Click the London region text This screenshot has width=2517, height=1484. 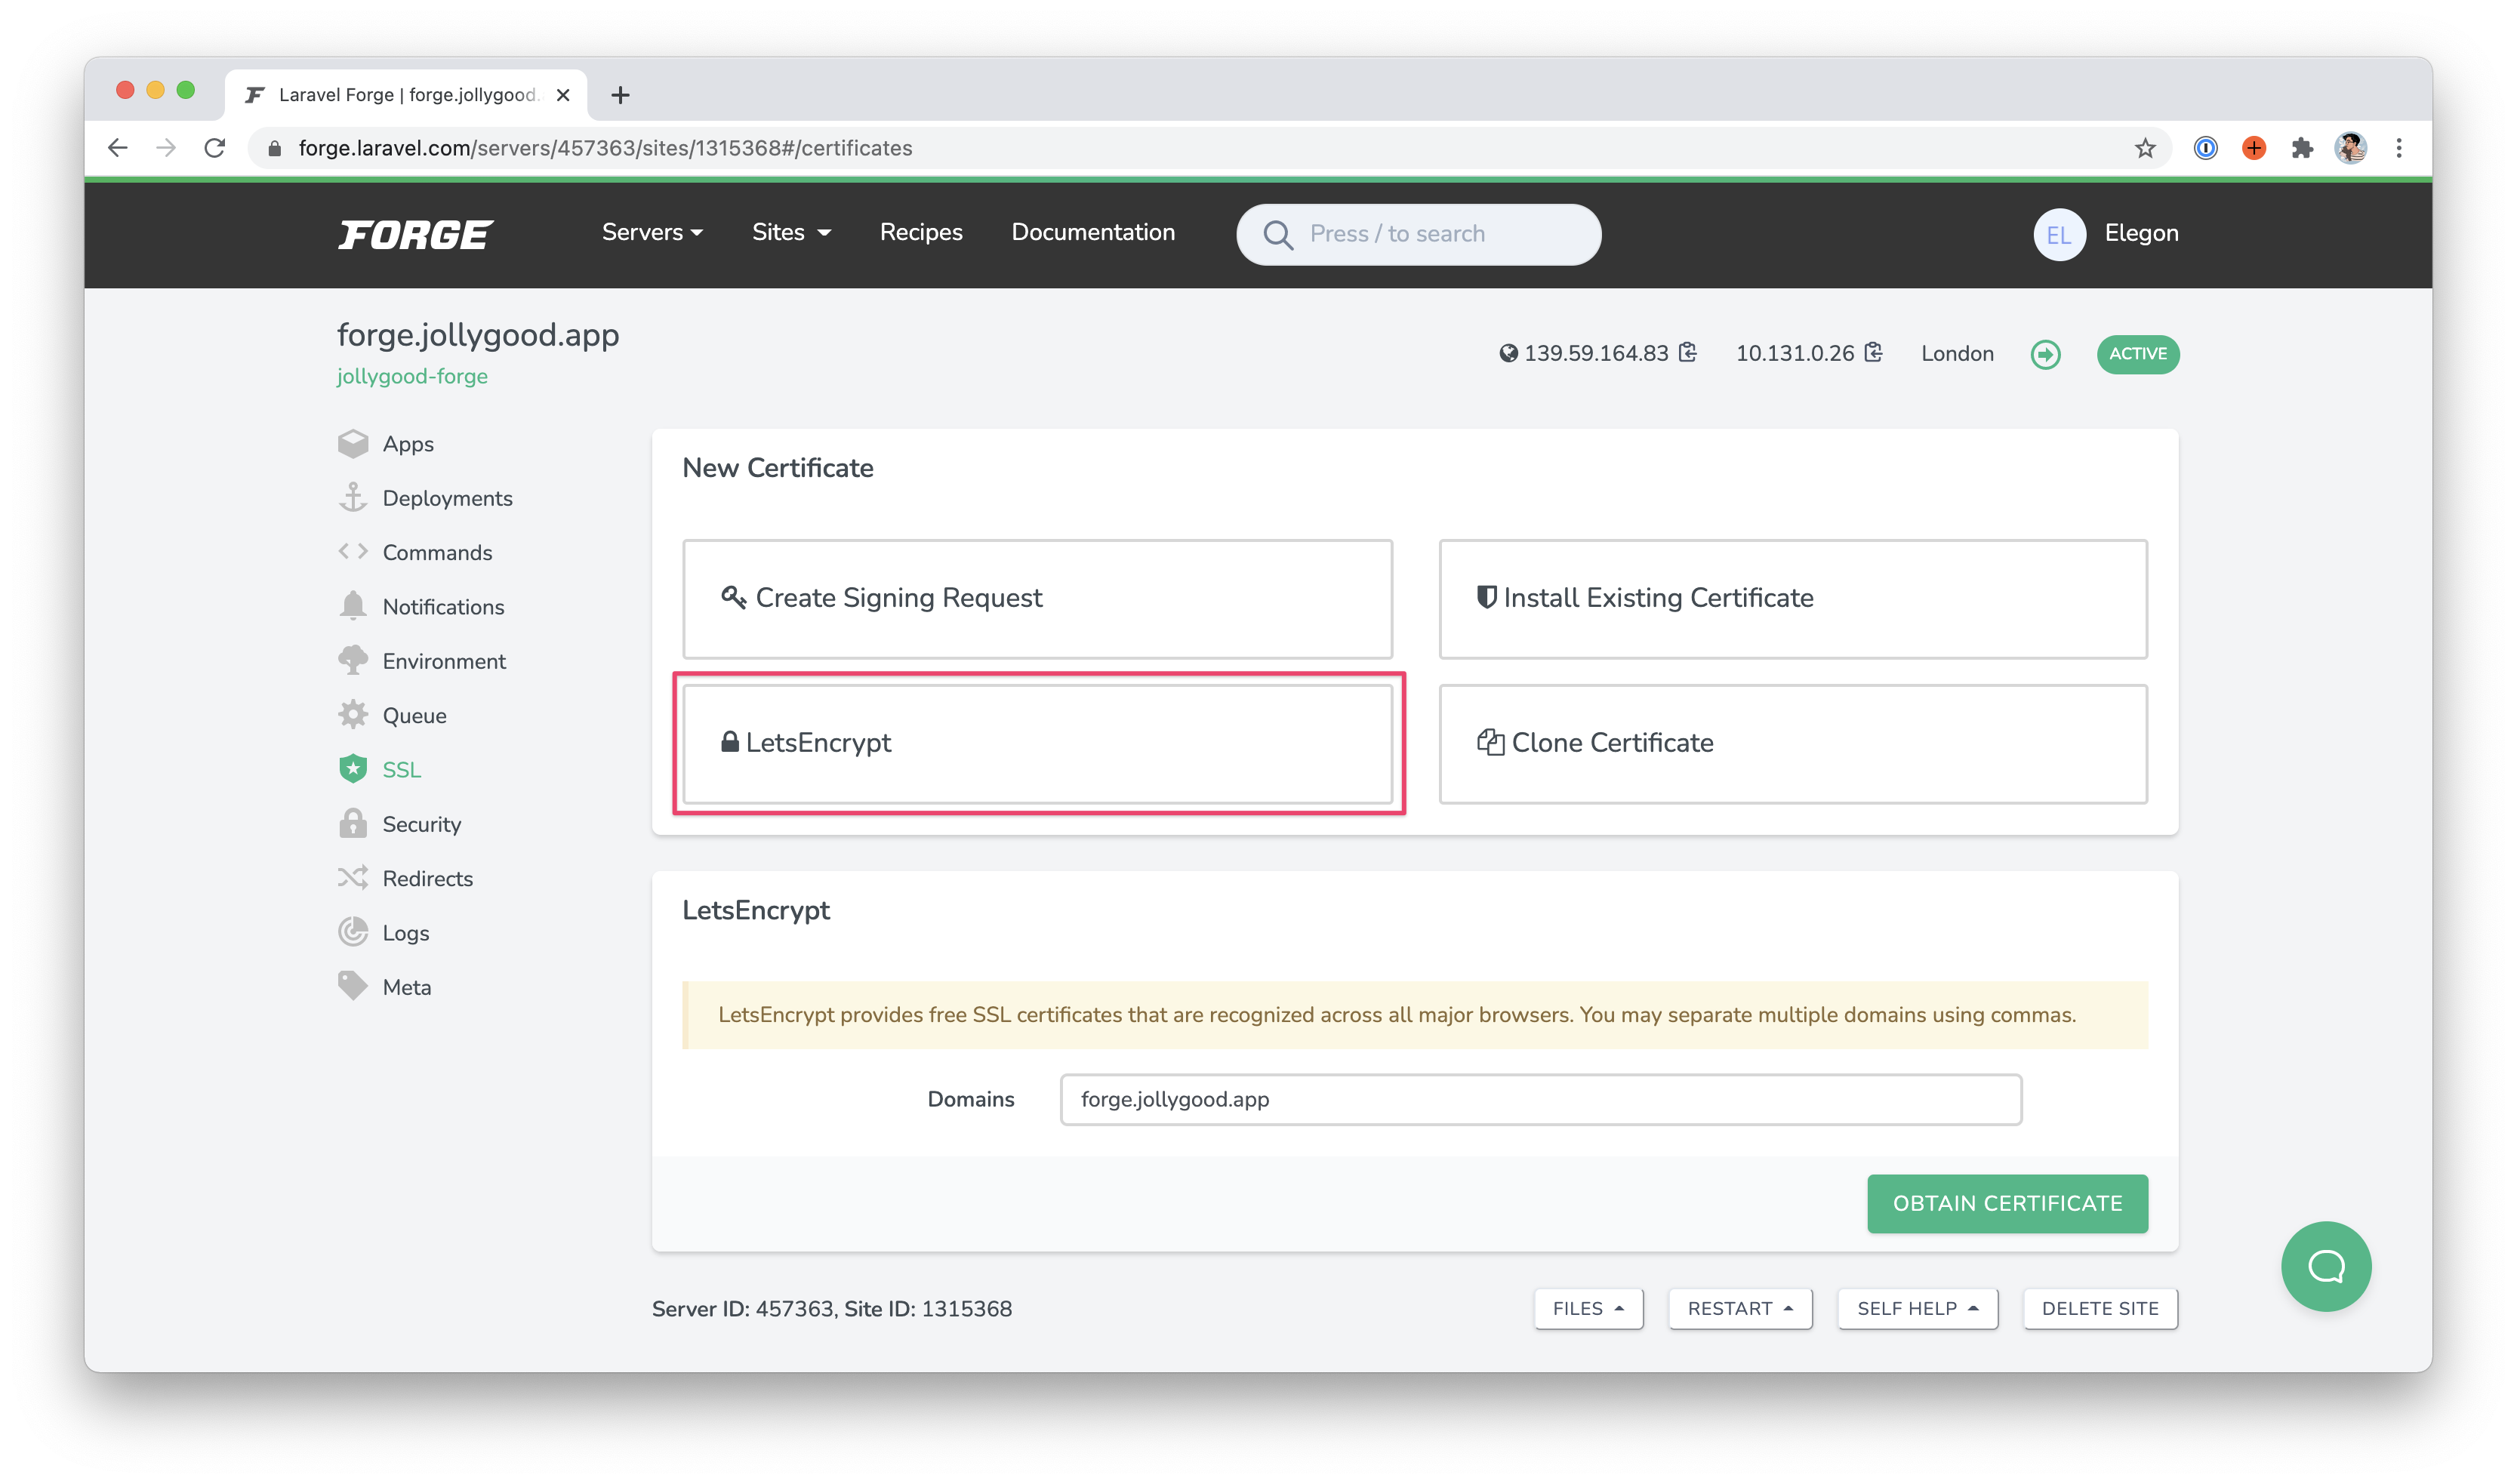click(x=1957, y=353)
